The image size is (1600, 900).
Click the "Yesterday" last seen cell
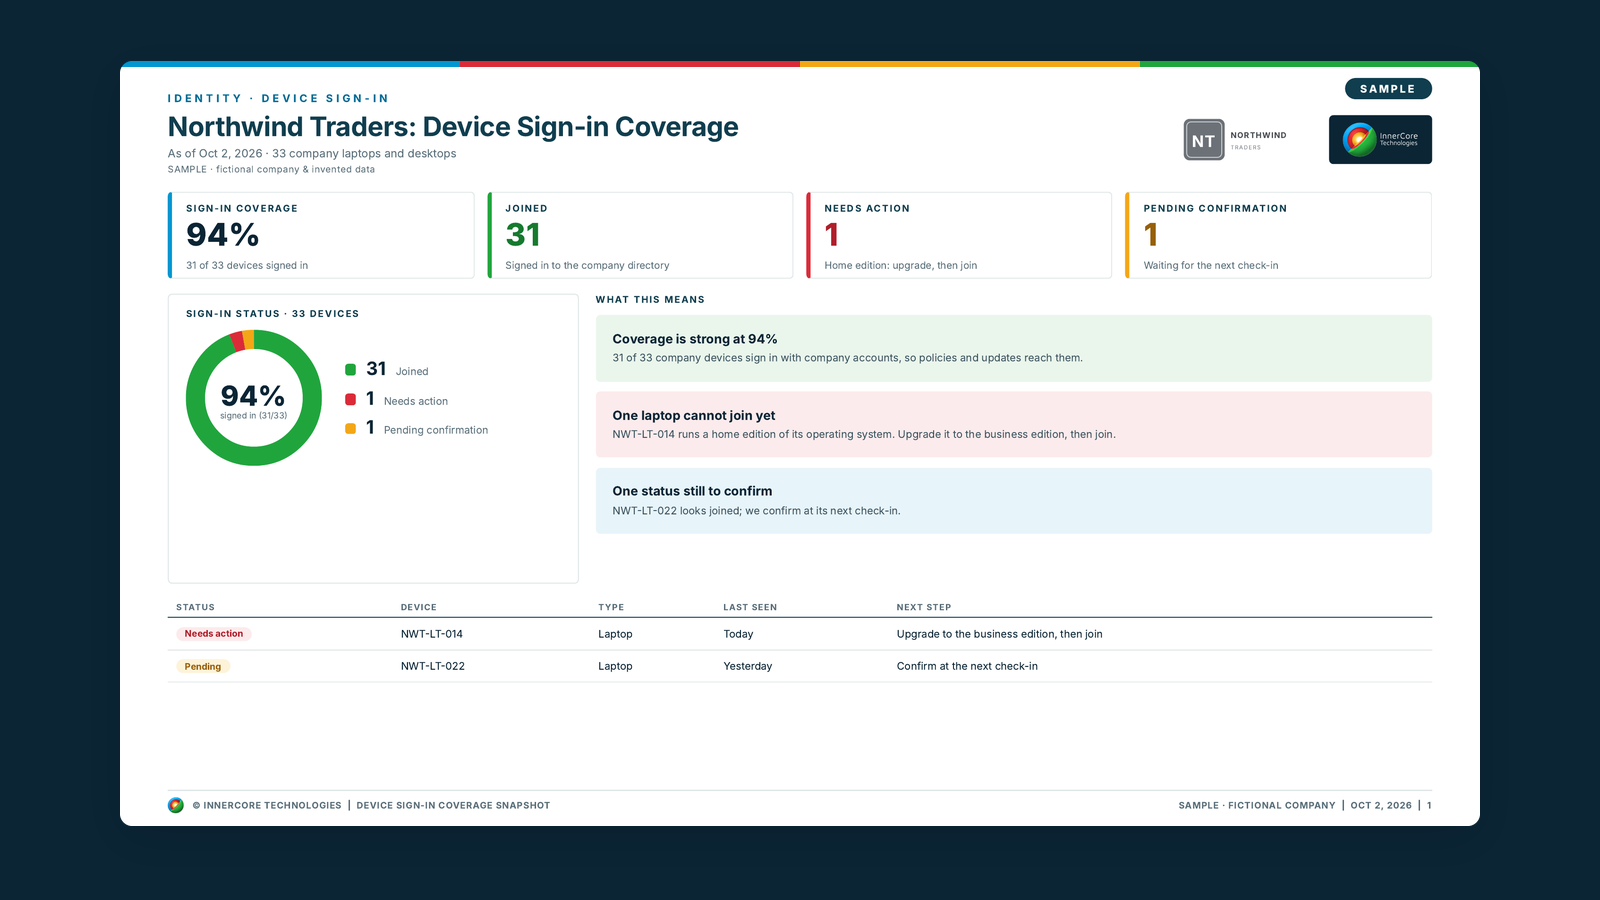click(748, 666)
